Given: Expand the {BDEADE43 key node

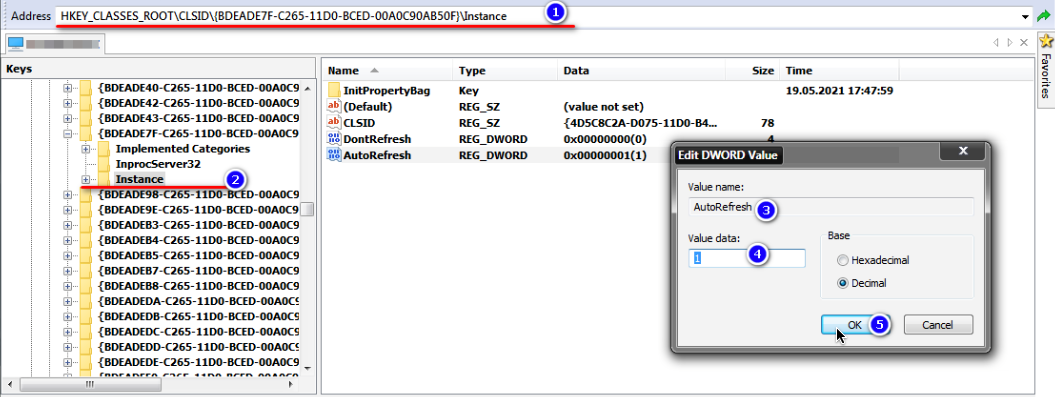Looking at the screenshot, I should point(67,118).
